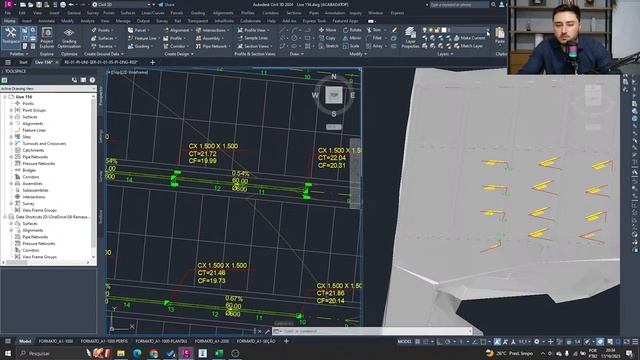Select Catchments in Toolspace tree
640x360 pixels.
pos(33,150)
